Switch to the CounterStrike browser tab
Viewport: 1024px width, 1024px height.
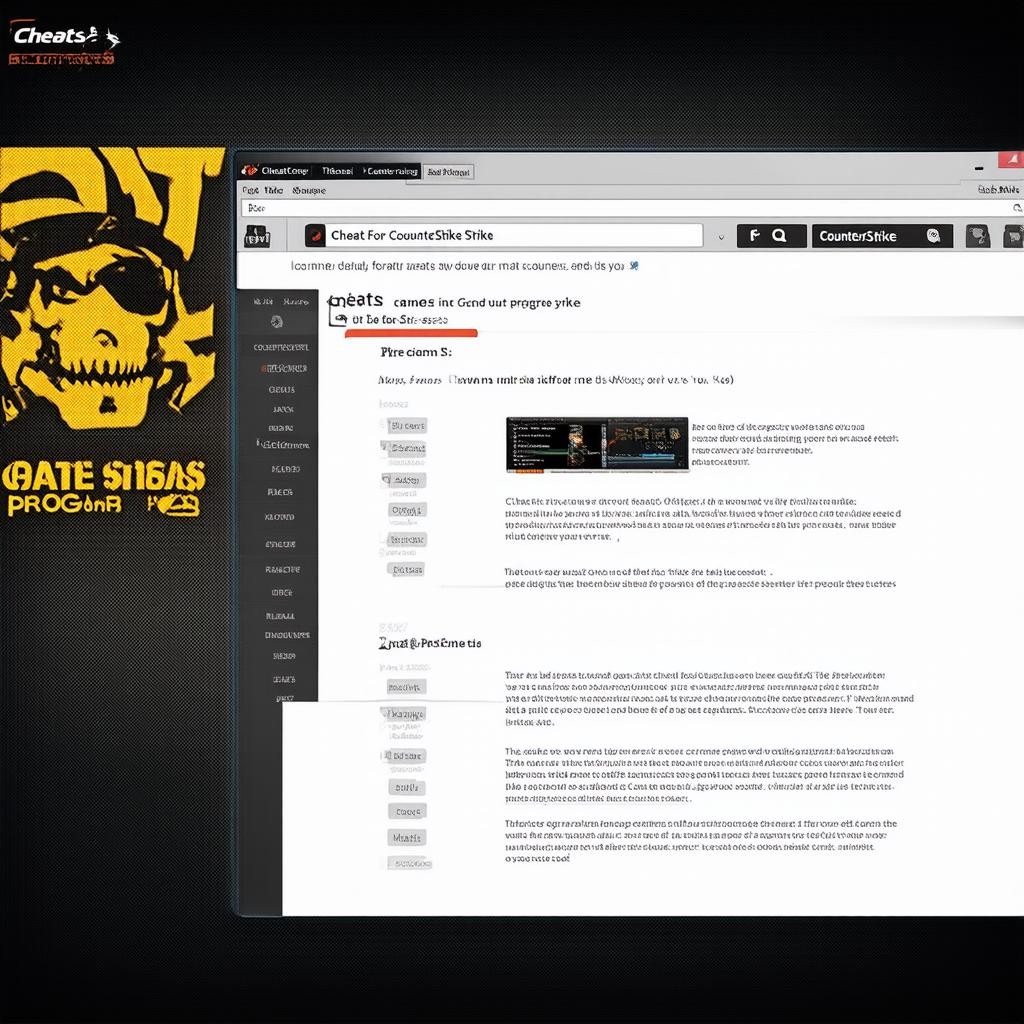pos(390,171)
